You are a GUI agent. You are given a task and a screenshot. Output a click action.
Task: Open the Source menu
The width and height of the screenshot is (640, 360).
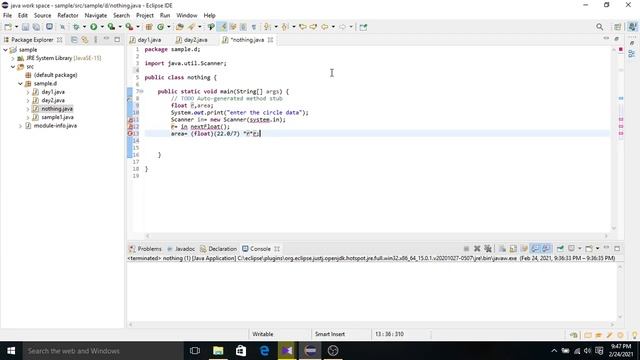pyautogui.click(x=42, y=16)
